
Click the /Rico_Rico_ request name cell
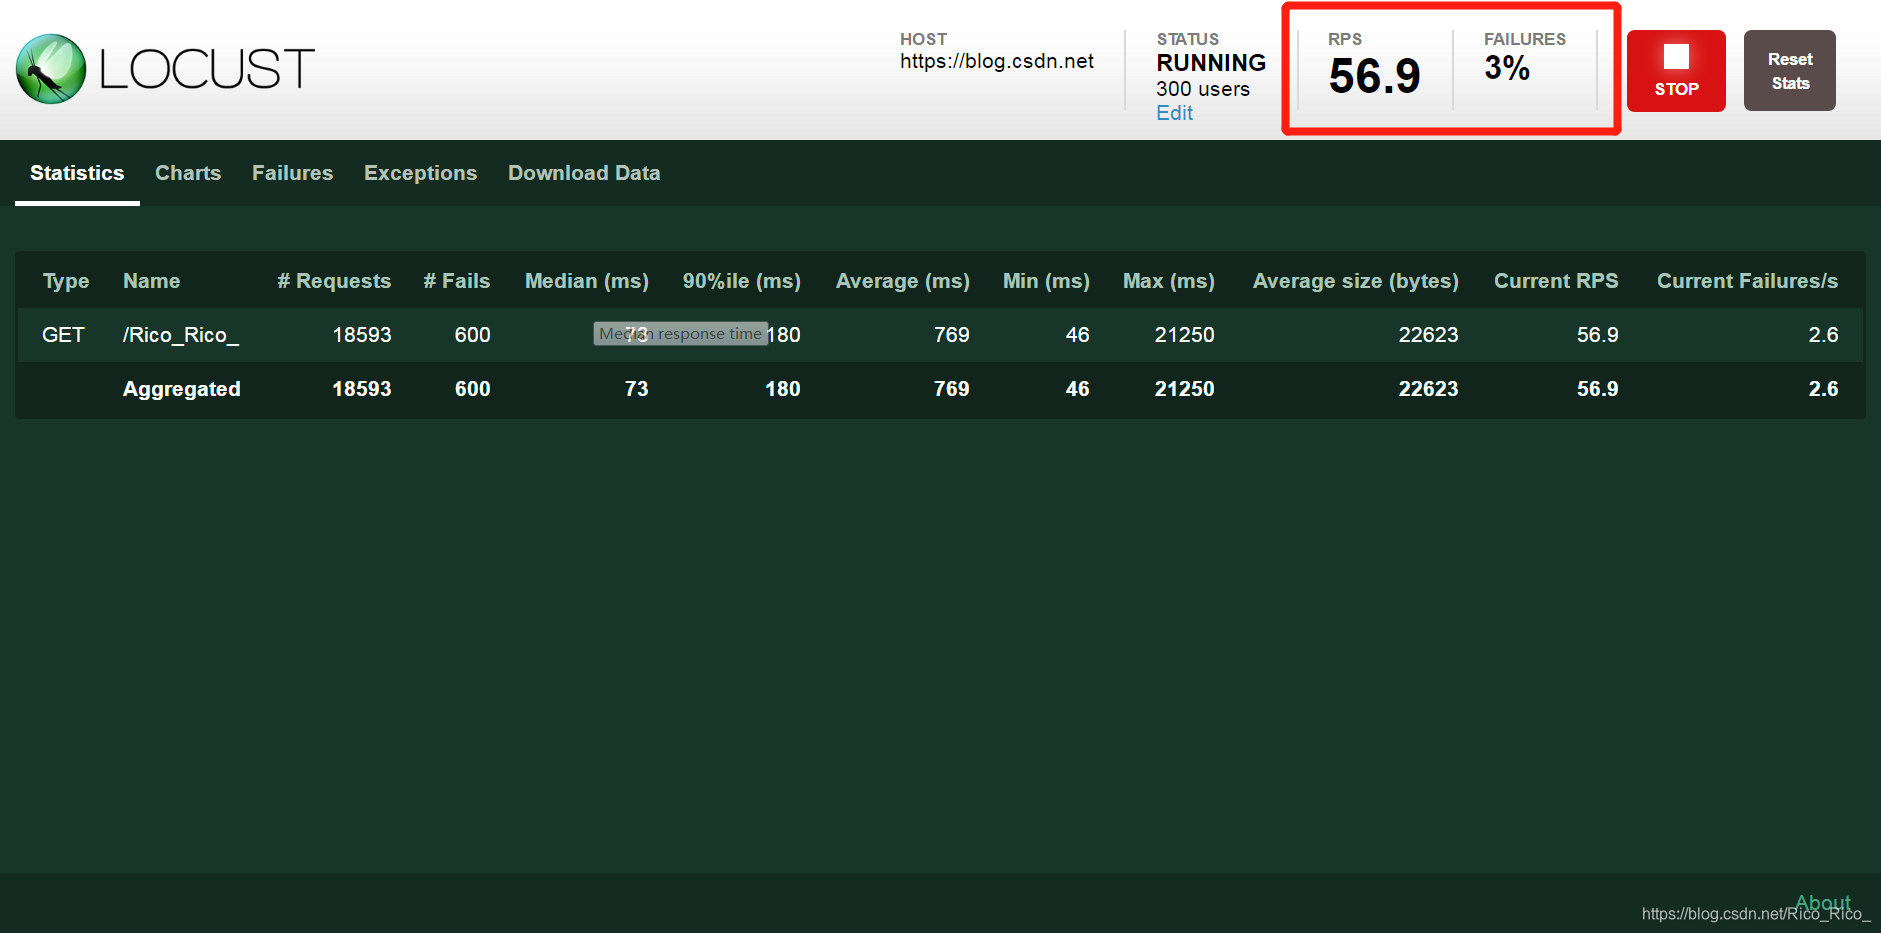click(181, 335)
